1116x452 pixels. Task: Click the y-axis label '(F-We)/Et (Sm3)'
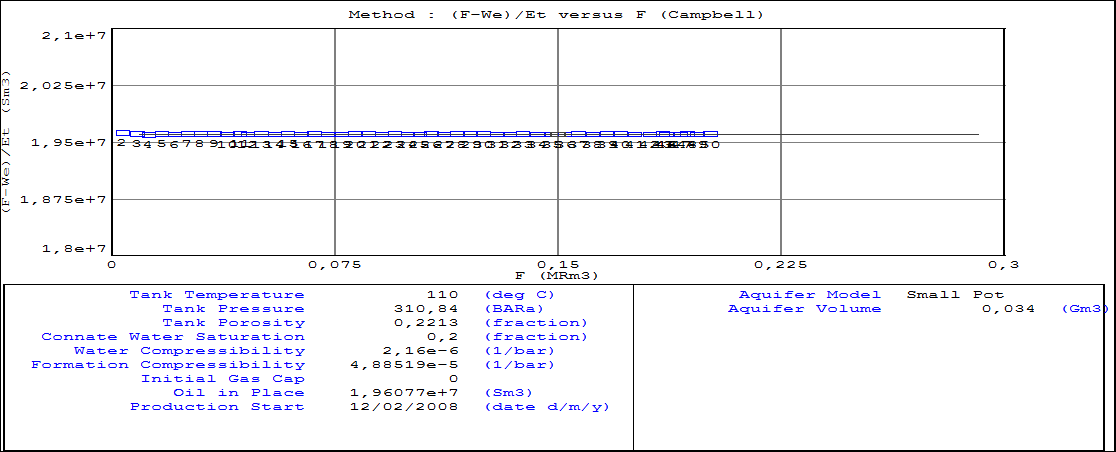pos(6,140)
